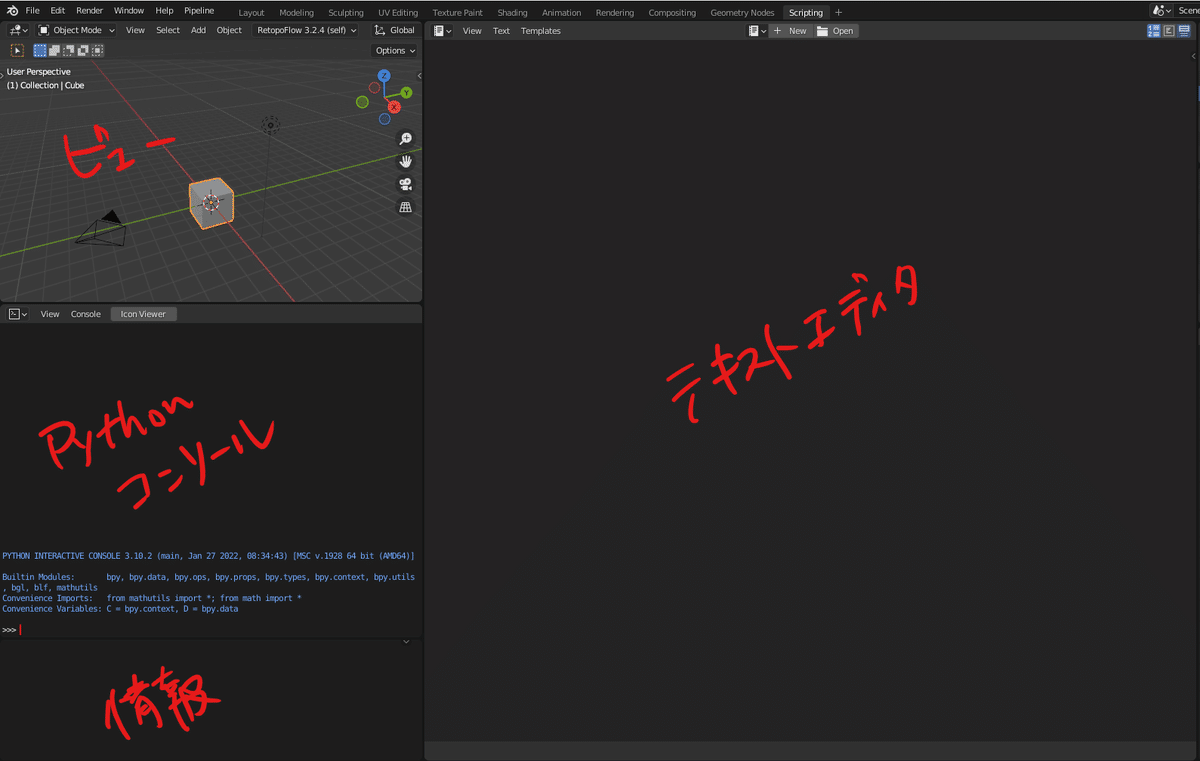Open the Global transform orientation dropdown
The image size is (1200, 761).
coord(395,30)
